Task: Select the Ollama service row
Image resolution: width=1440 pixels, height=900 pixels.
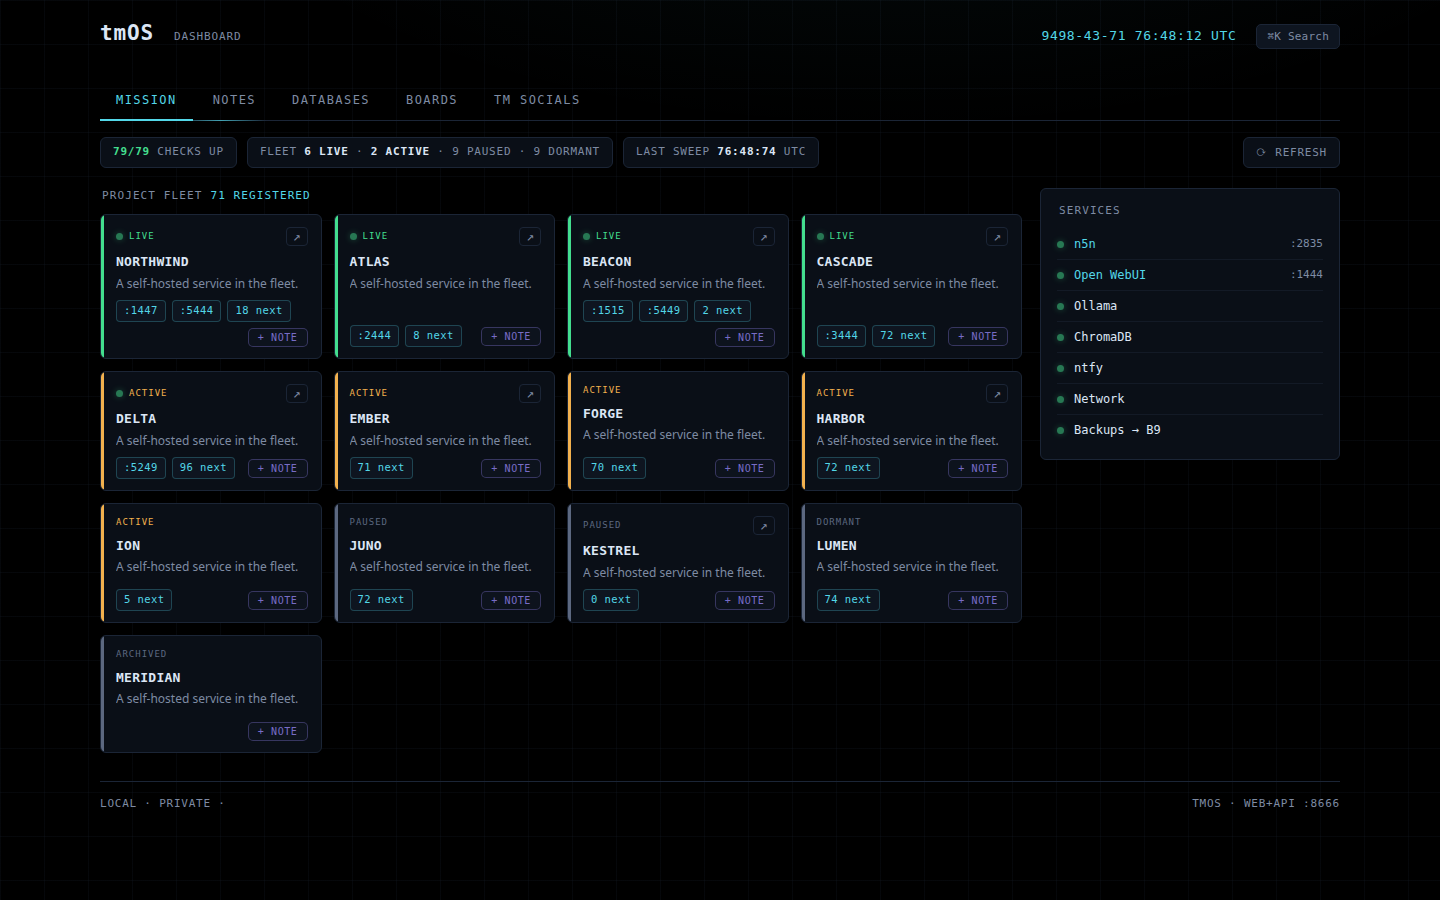Action: point(1190,306)
